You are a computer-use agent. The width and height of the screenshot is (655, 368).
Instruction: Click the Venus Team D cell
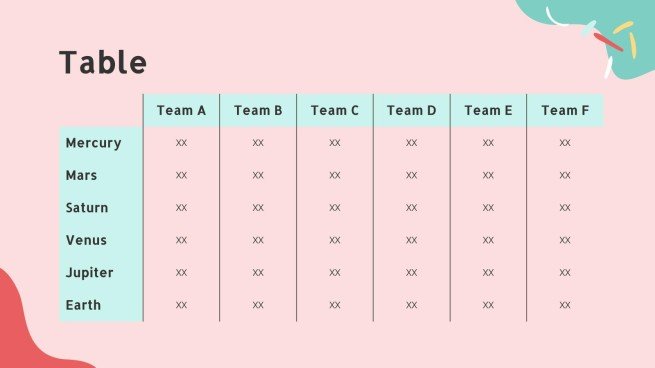point(411,240)
